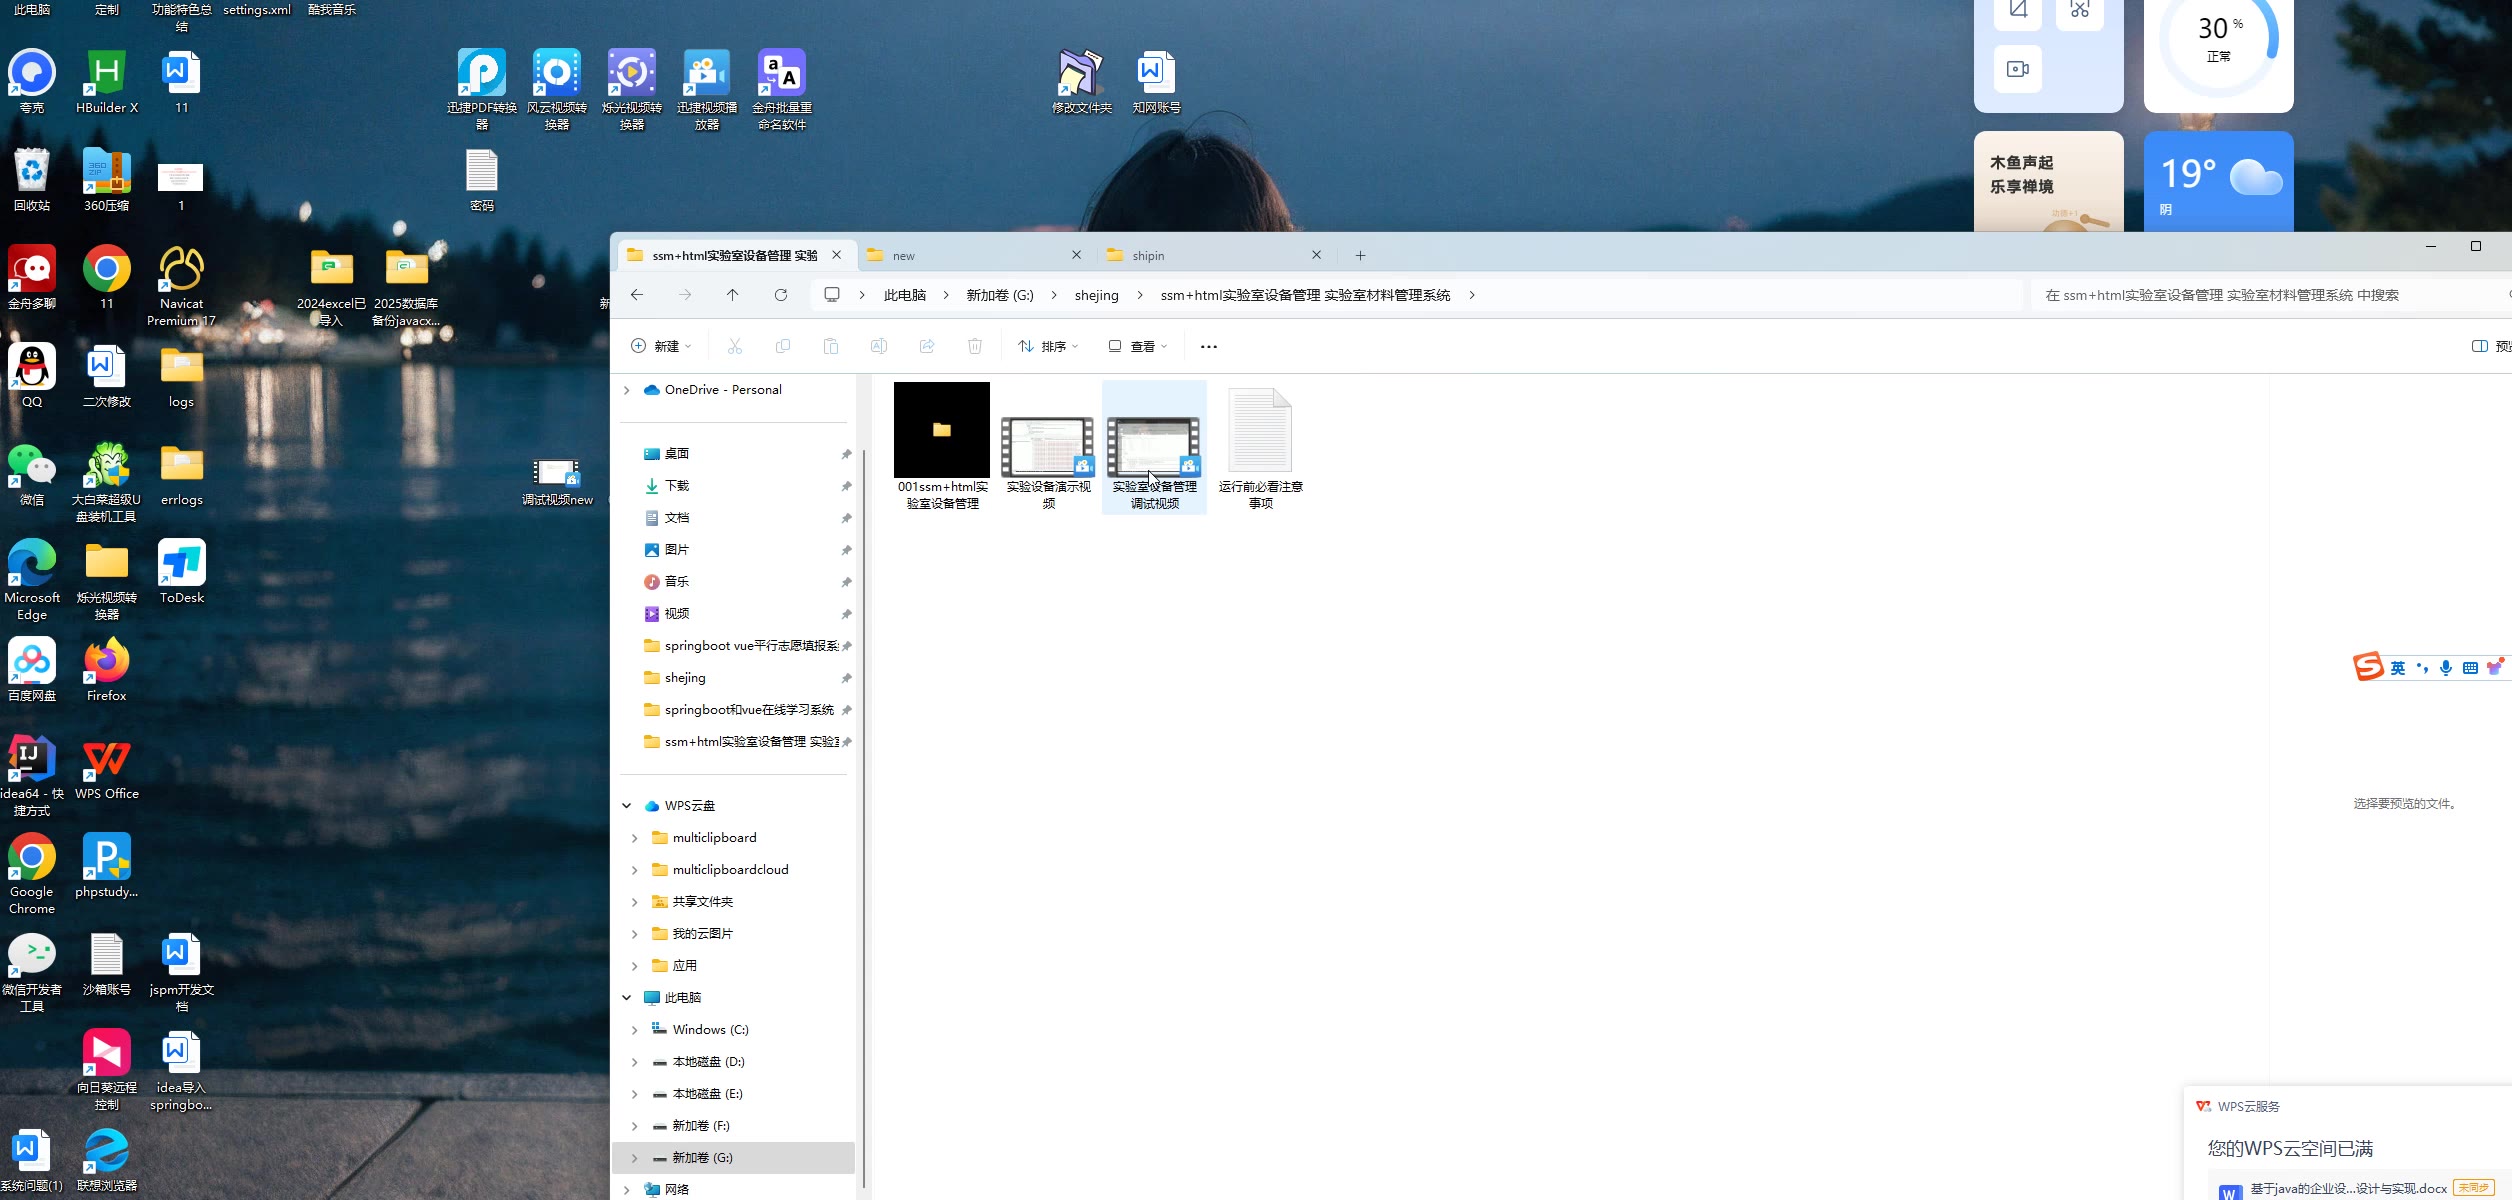Open the 查看 view dropdown

[1138, 346]
